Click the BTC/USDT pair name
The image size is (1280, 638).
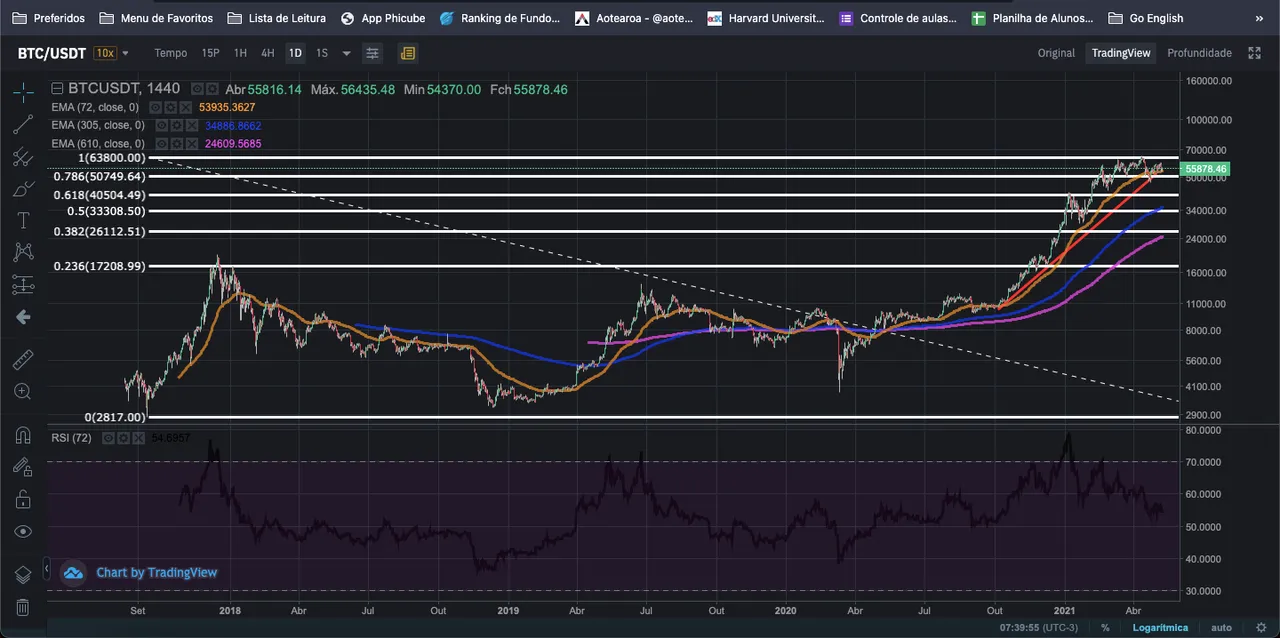tap(51, 53)
